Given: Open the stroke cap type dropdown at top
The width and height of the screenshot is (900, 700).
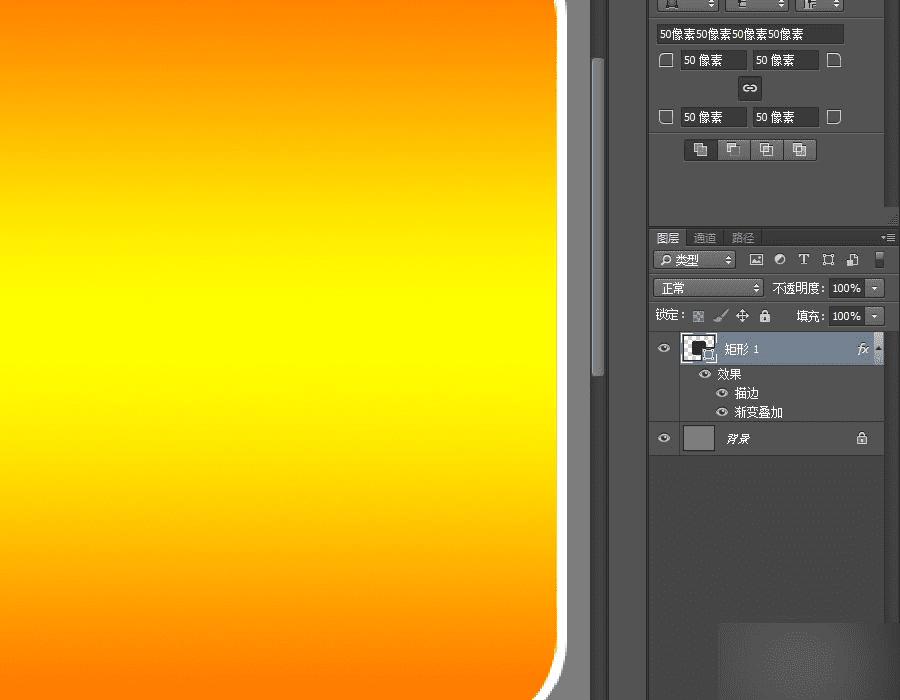Looking at the screenshot, I should pos(757,5).
